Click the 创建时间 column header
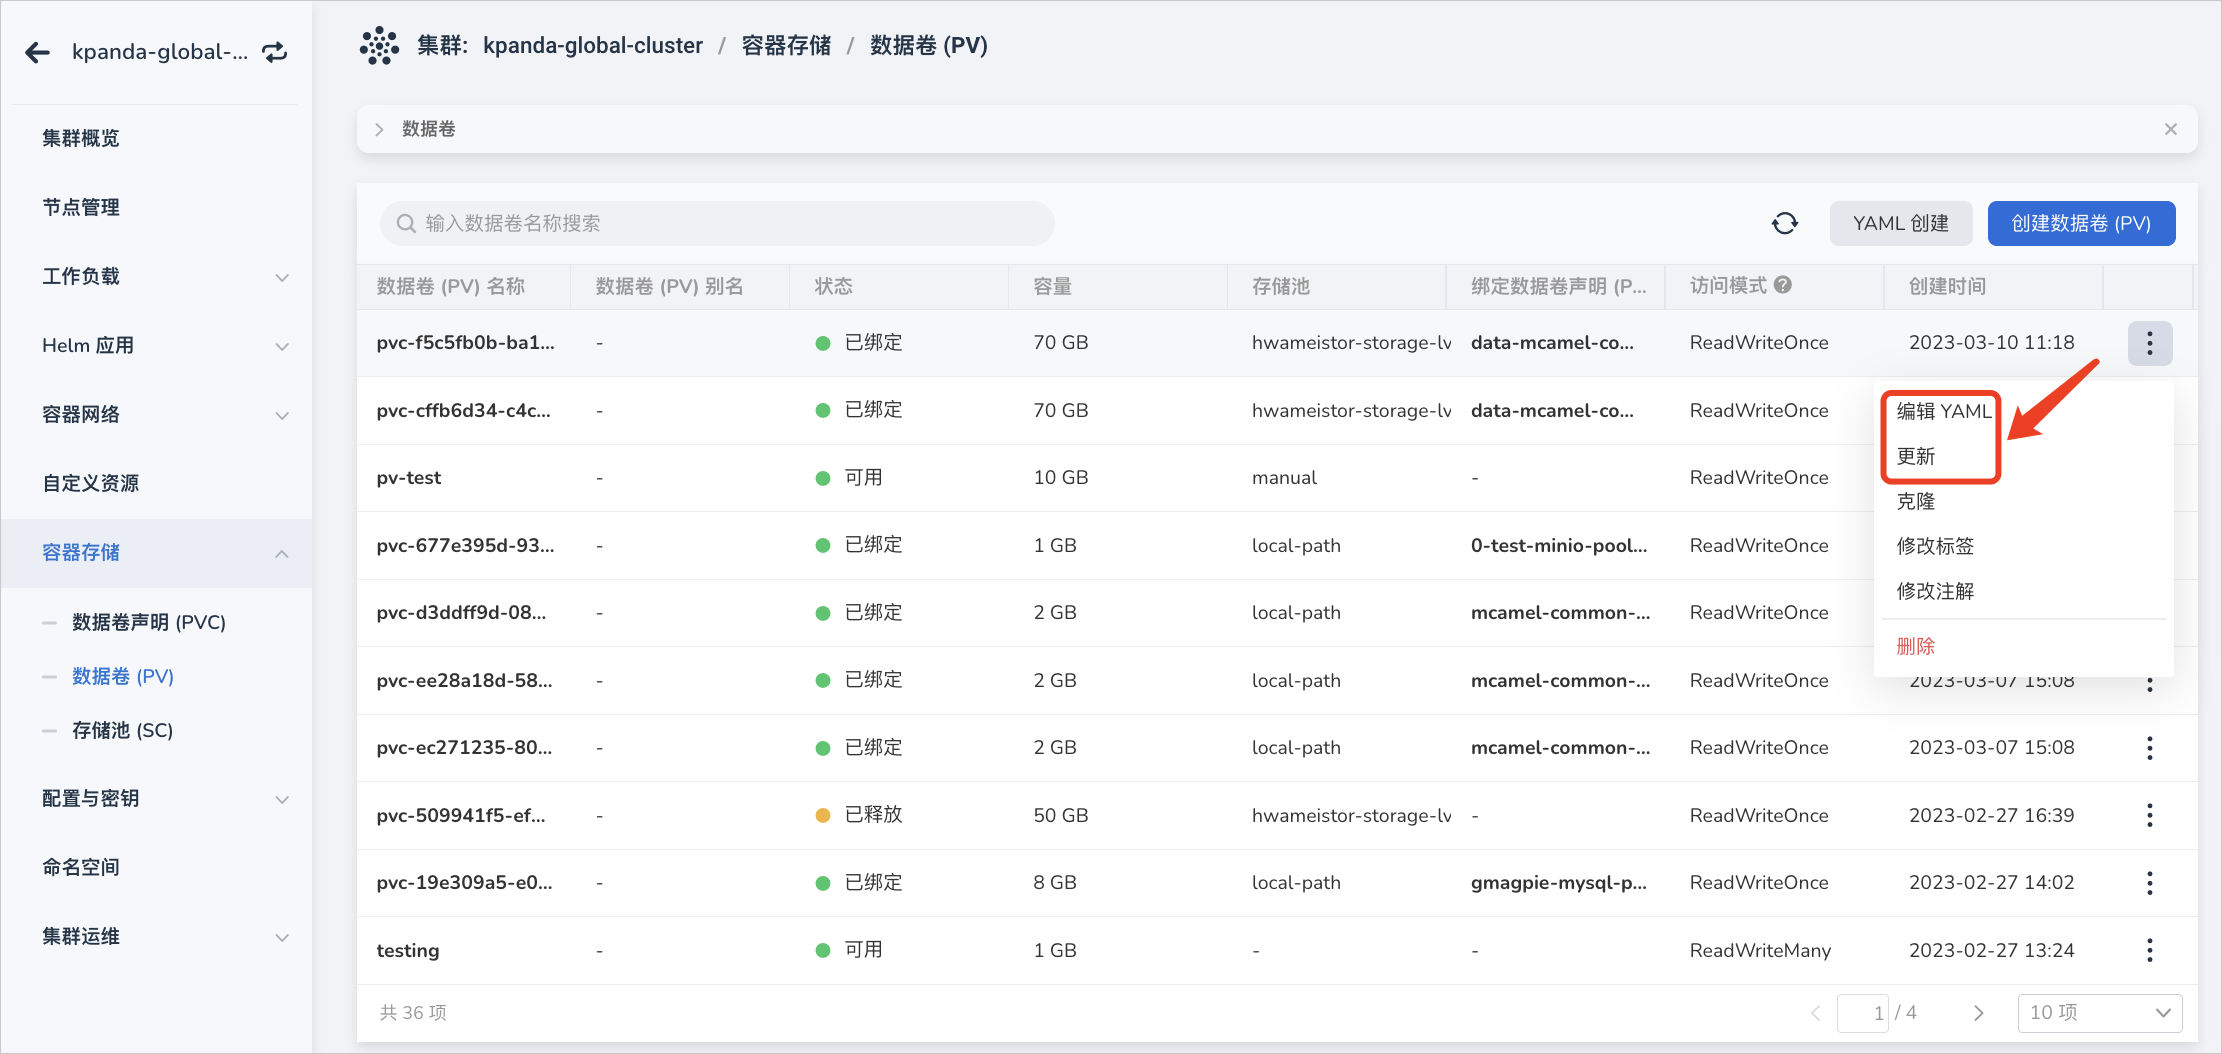Viewport: 2222px width, 1054px height. (x=1948, y=286)
